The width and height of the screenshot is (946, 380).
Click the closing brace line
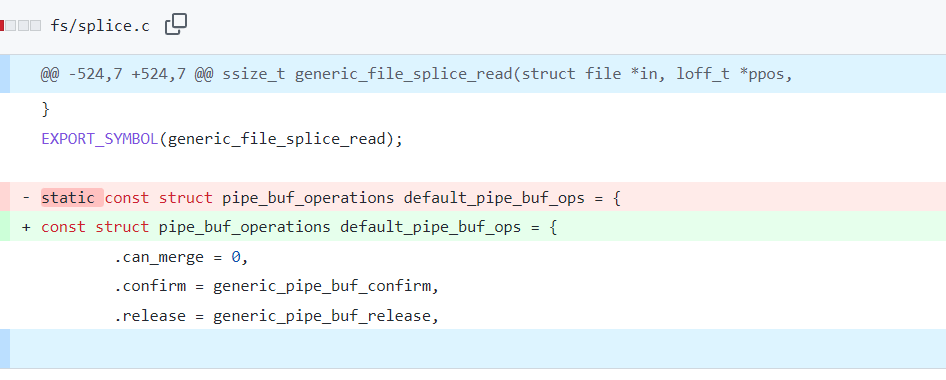point(45,109)
